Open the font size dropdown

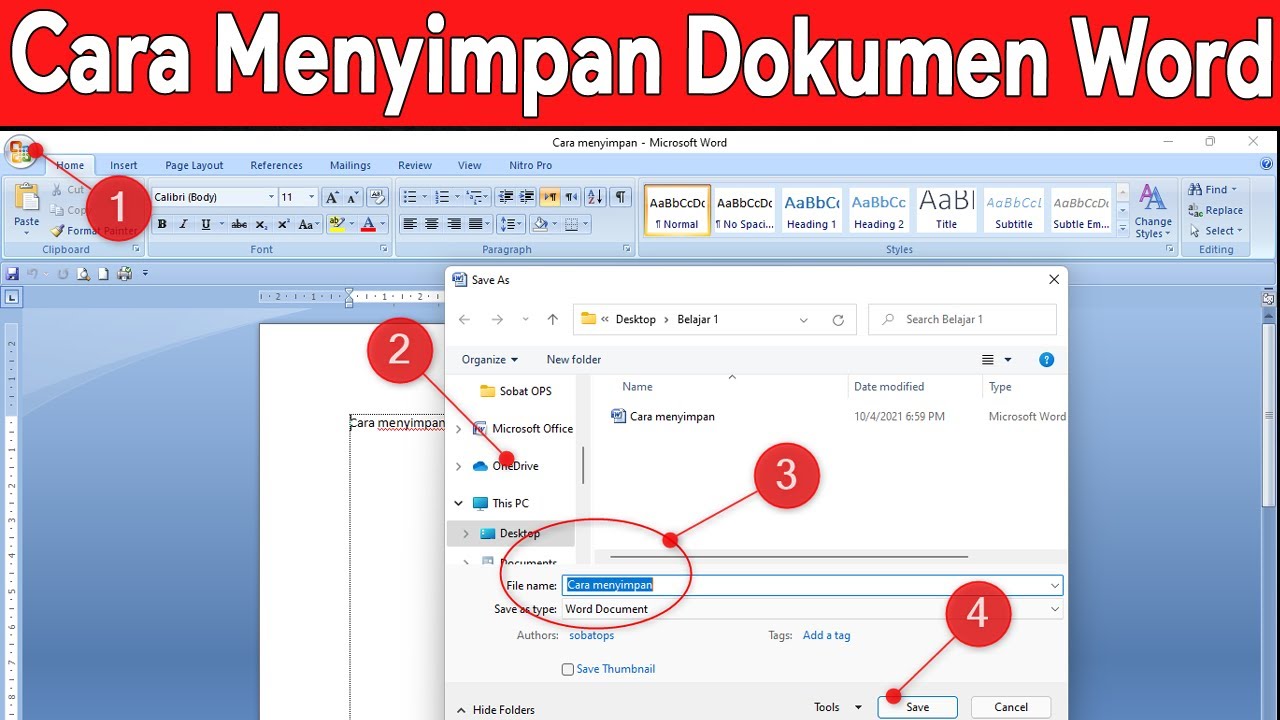[x=312, y=197]
